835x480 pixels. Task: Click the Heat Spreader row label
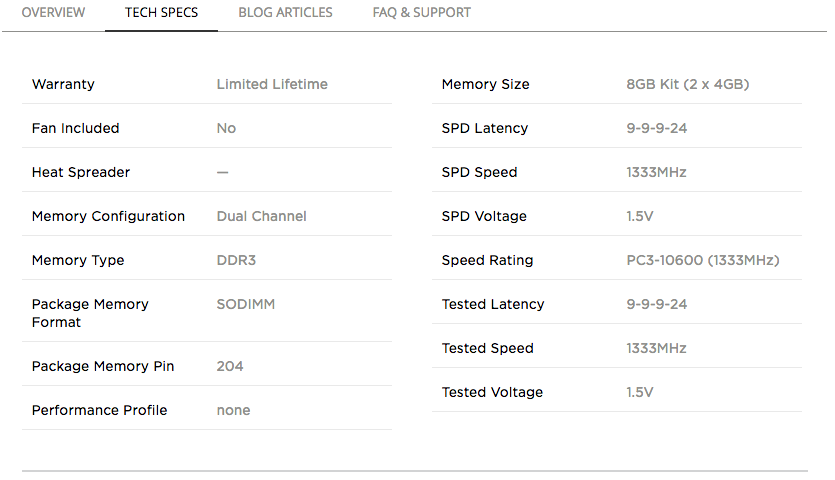(81, 172)
